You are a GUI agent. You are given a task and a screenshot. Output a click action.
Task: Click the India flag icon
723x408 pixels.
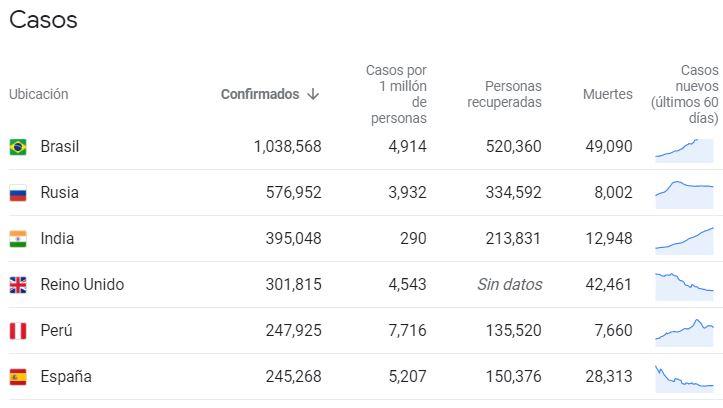18,239
